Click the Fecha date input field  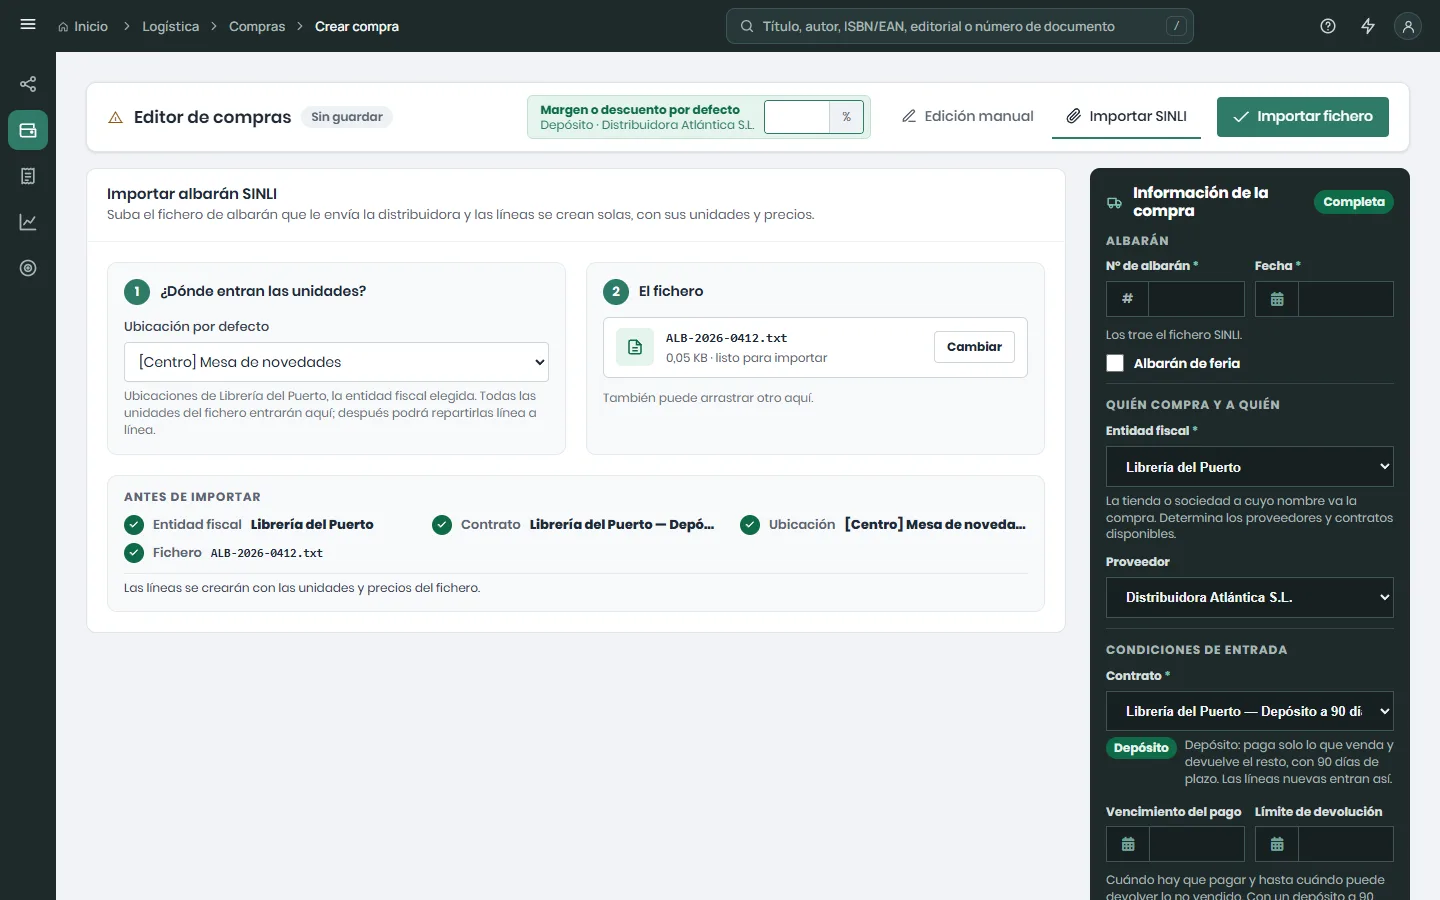click(x=1345, y=299)
